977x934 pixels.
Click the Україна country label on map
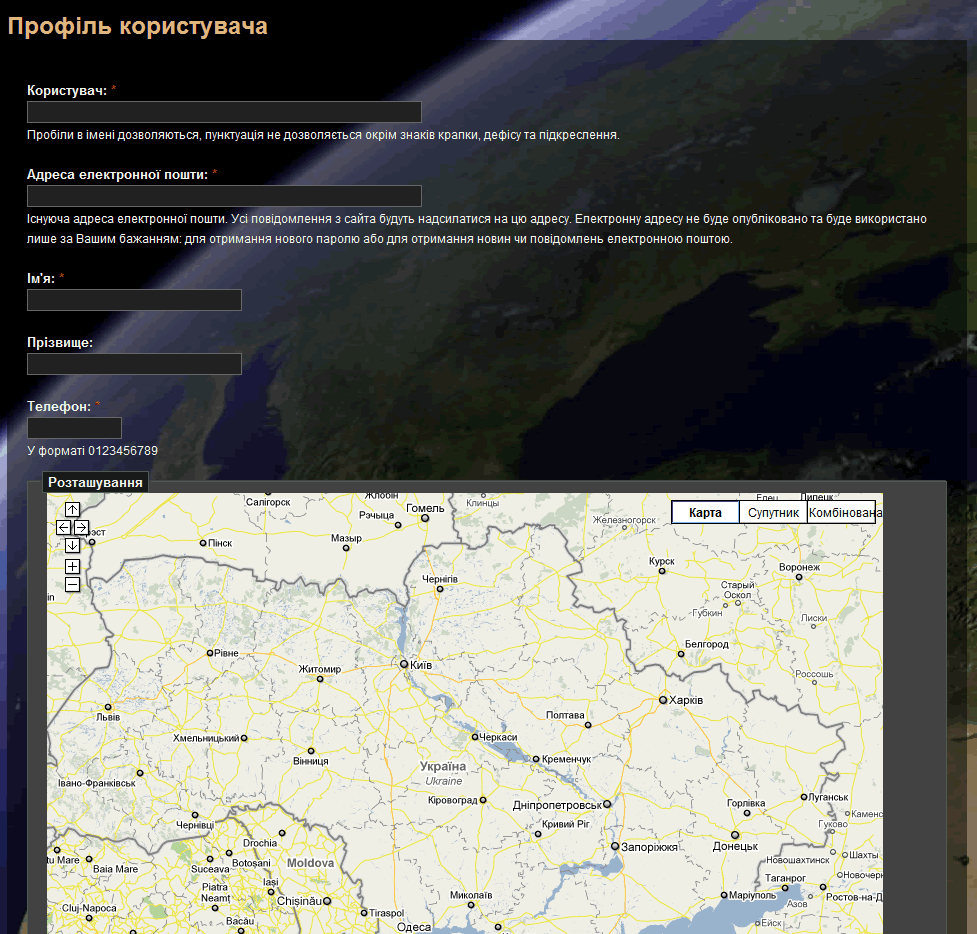click(x=443, y=766)
